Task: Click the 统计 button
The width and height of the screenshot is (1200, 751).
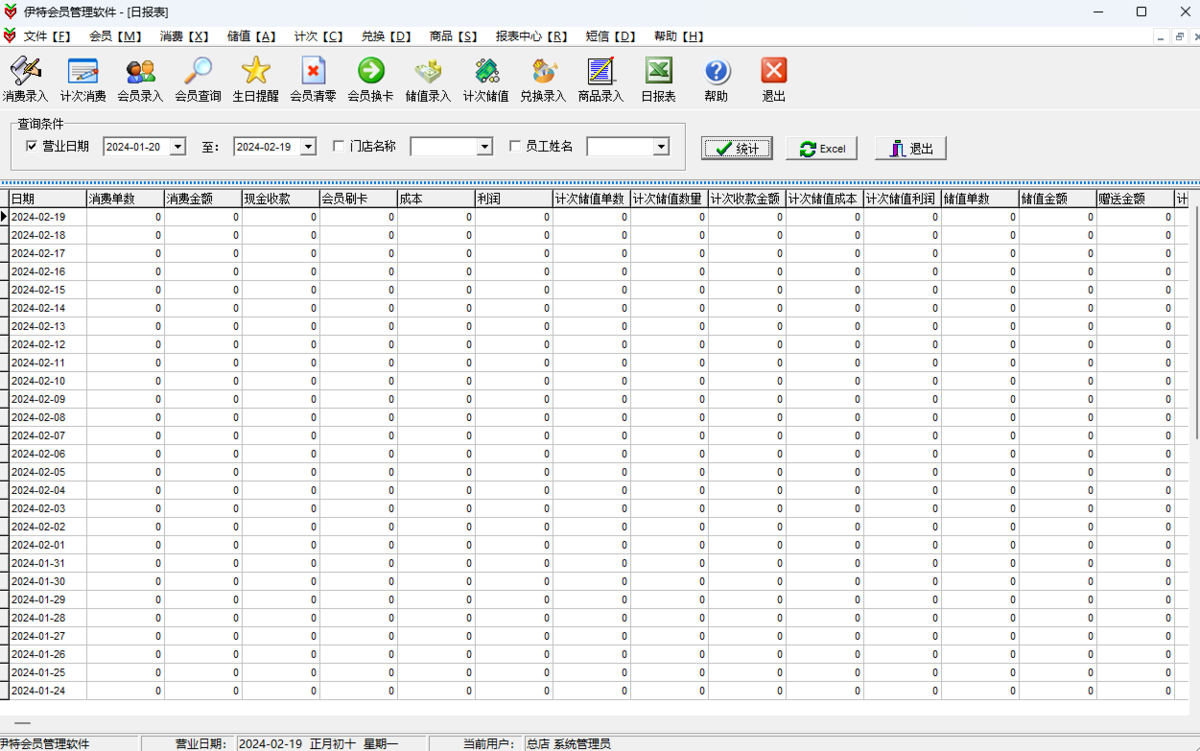Action: pyautogui.click(x=736, y=148)
